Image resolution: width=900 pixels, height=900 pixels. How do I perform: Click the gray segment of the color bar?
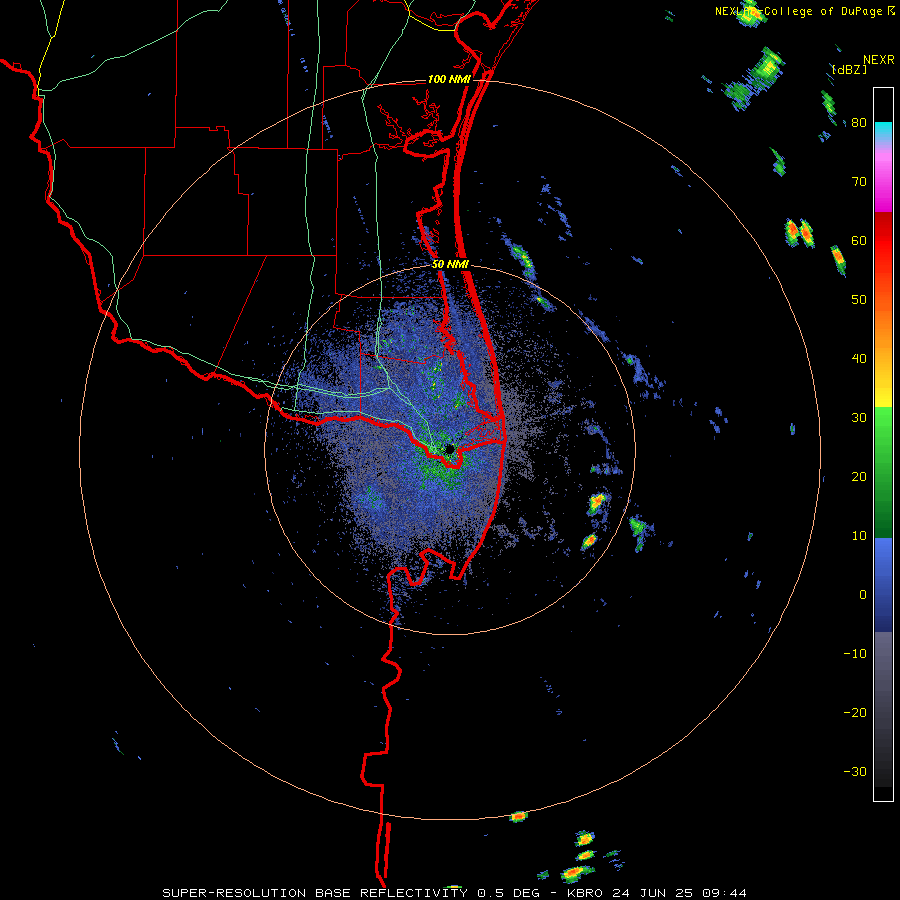[883, 677]
